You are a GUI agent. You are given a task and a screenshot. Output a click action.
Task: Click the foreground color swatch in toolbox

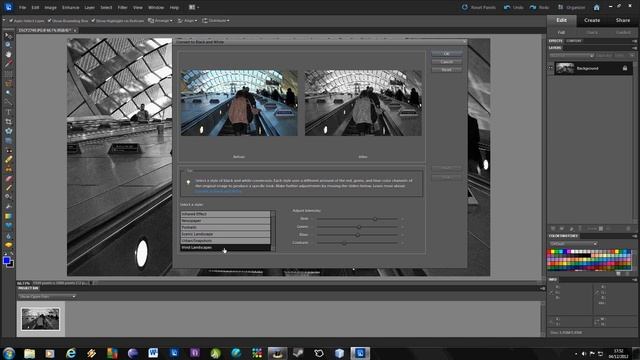click(6, 261)
